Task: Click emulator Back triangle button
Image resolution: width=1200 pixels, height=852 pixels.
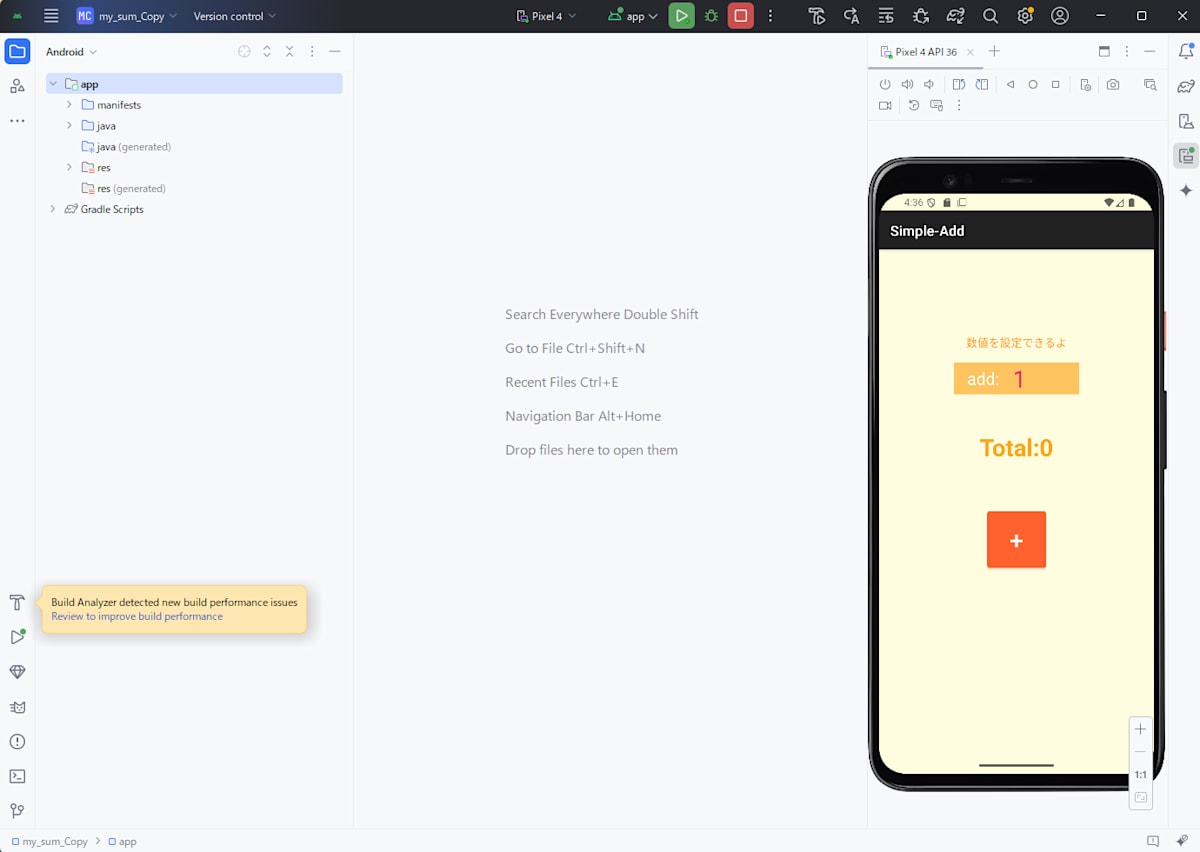Action: pyautogui.click(x=1011, y=85)
